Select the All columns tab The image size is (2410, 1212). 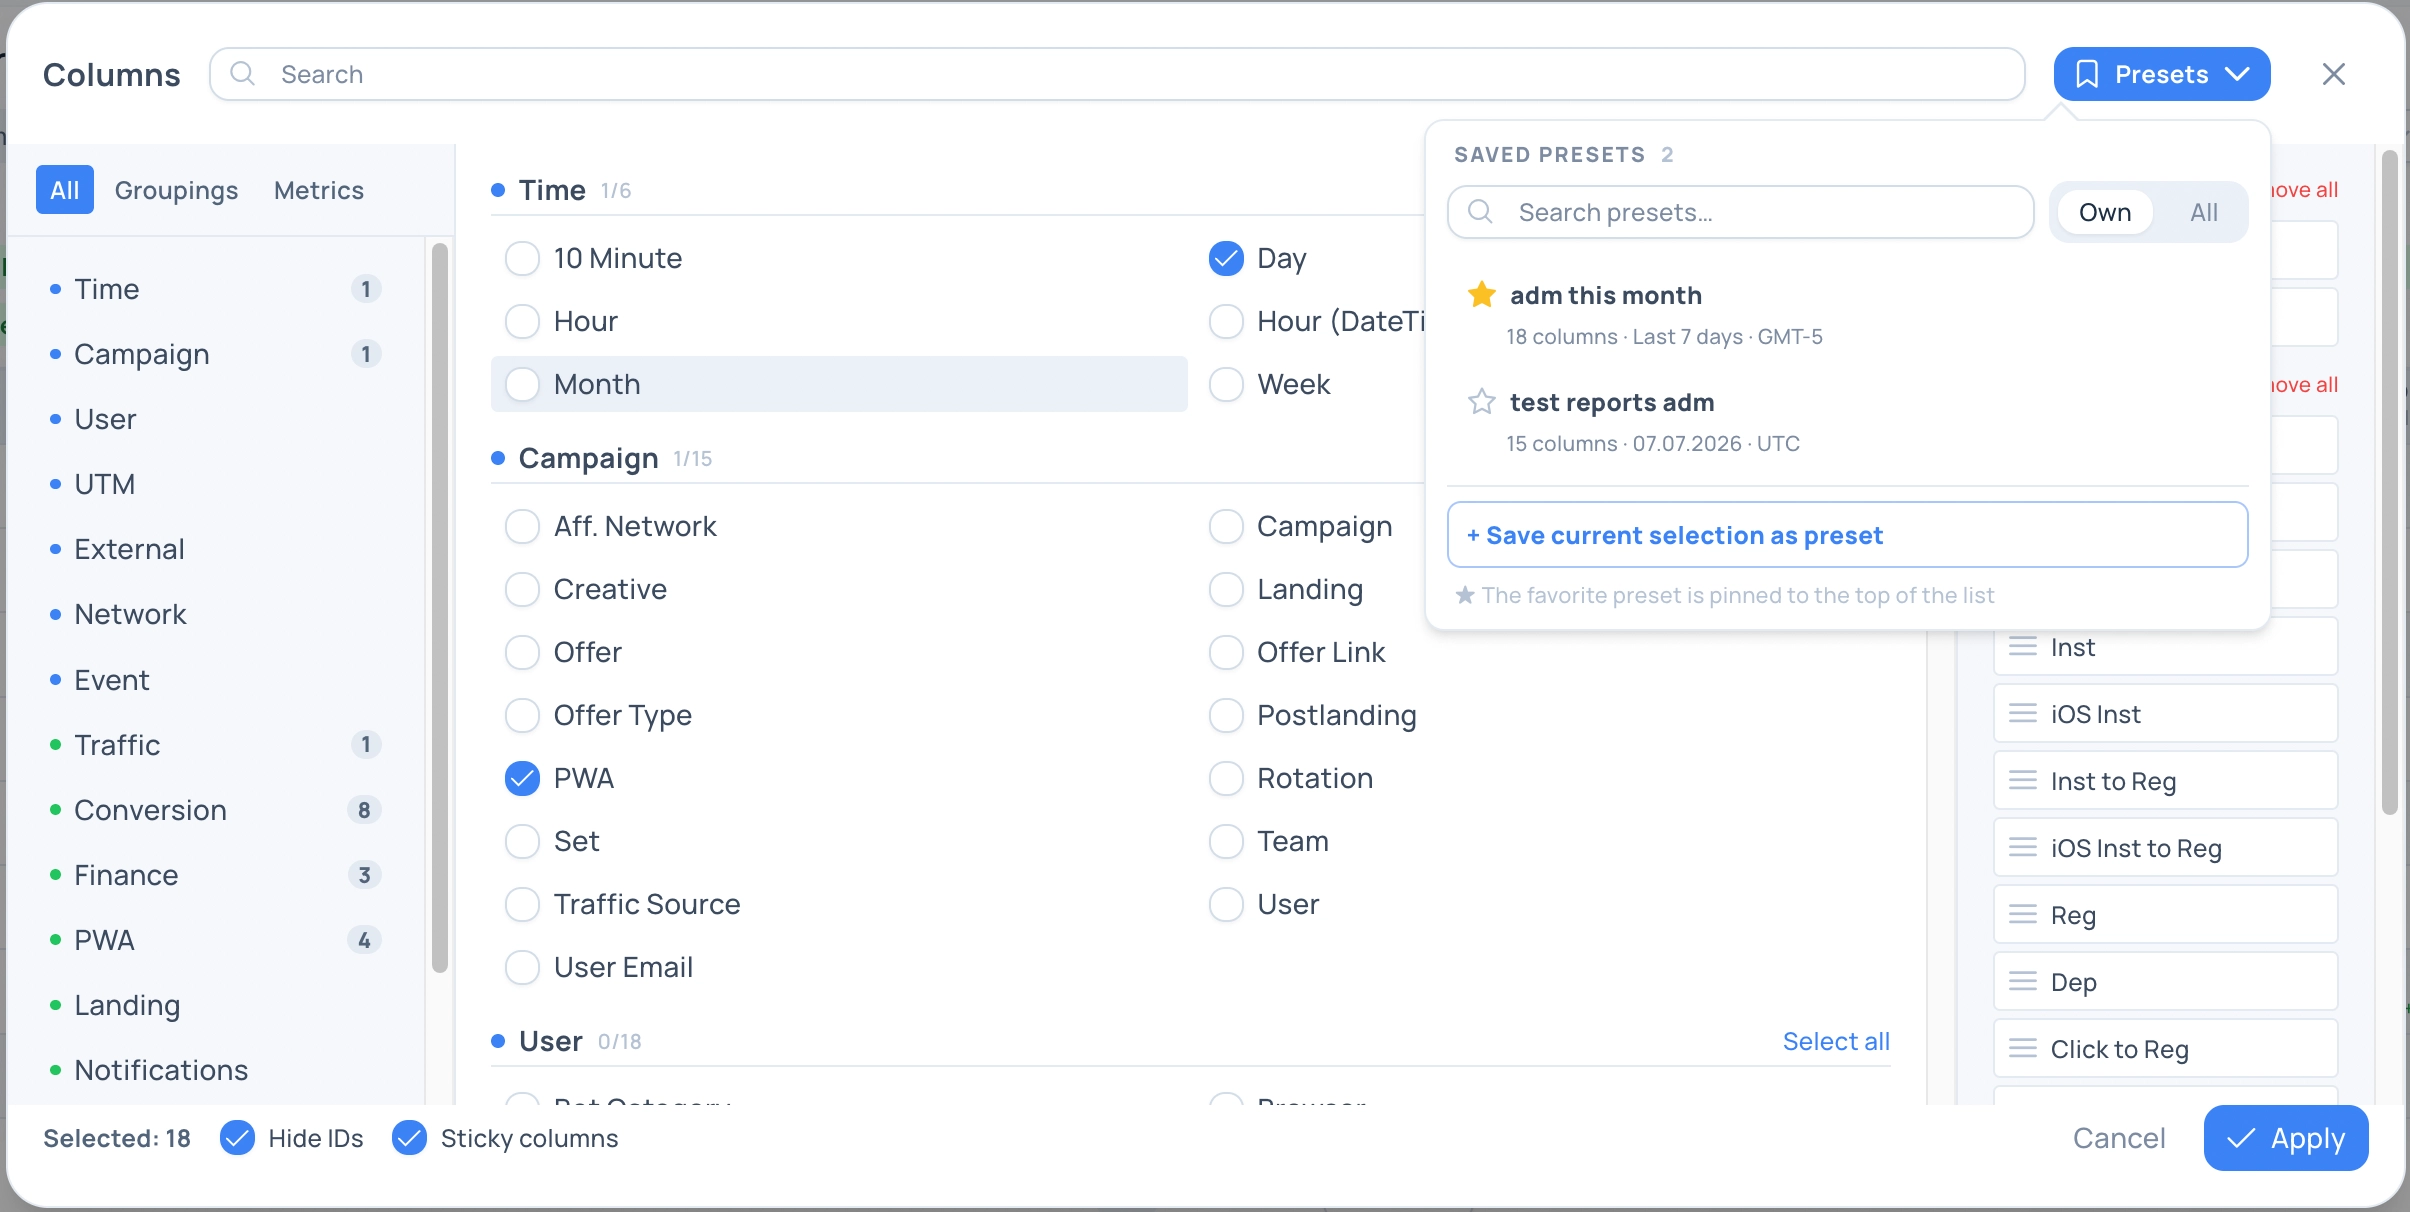65,190
